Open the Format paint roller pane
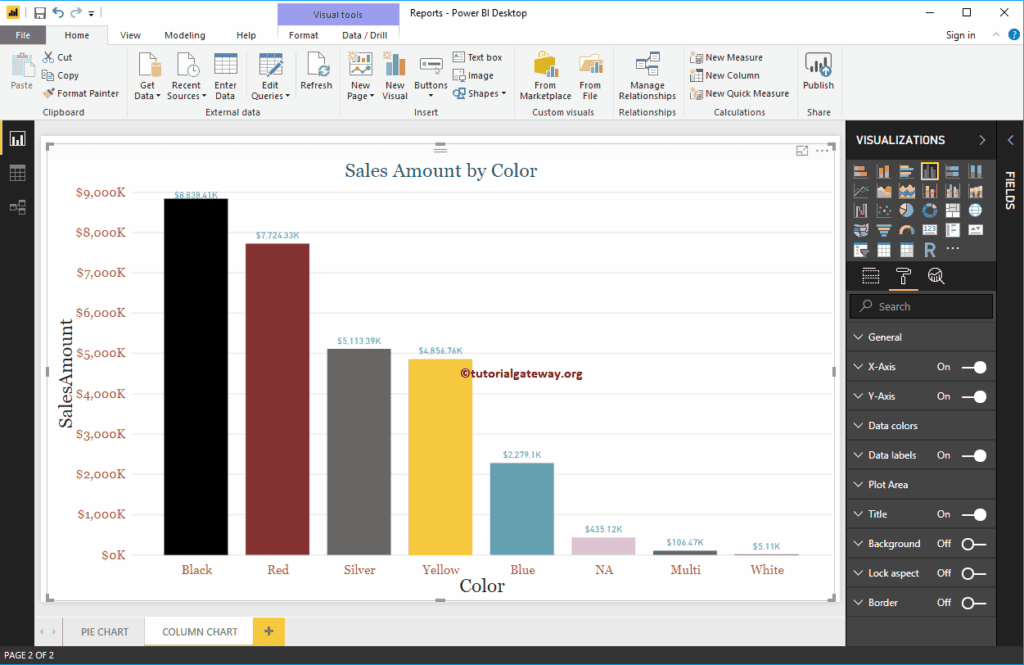 pos(903,276)
